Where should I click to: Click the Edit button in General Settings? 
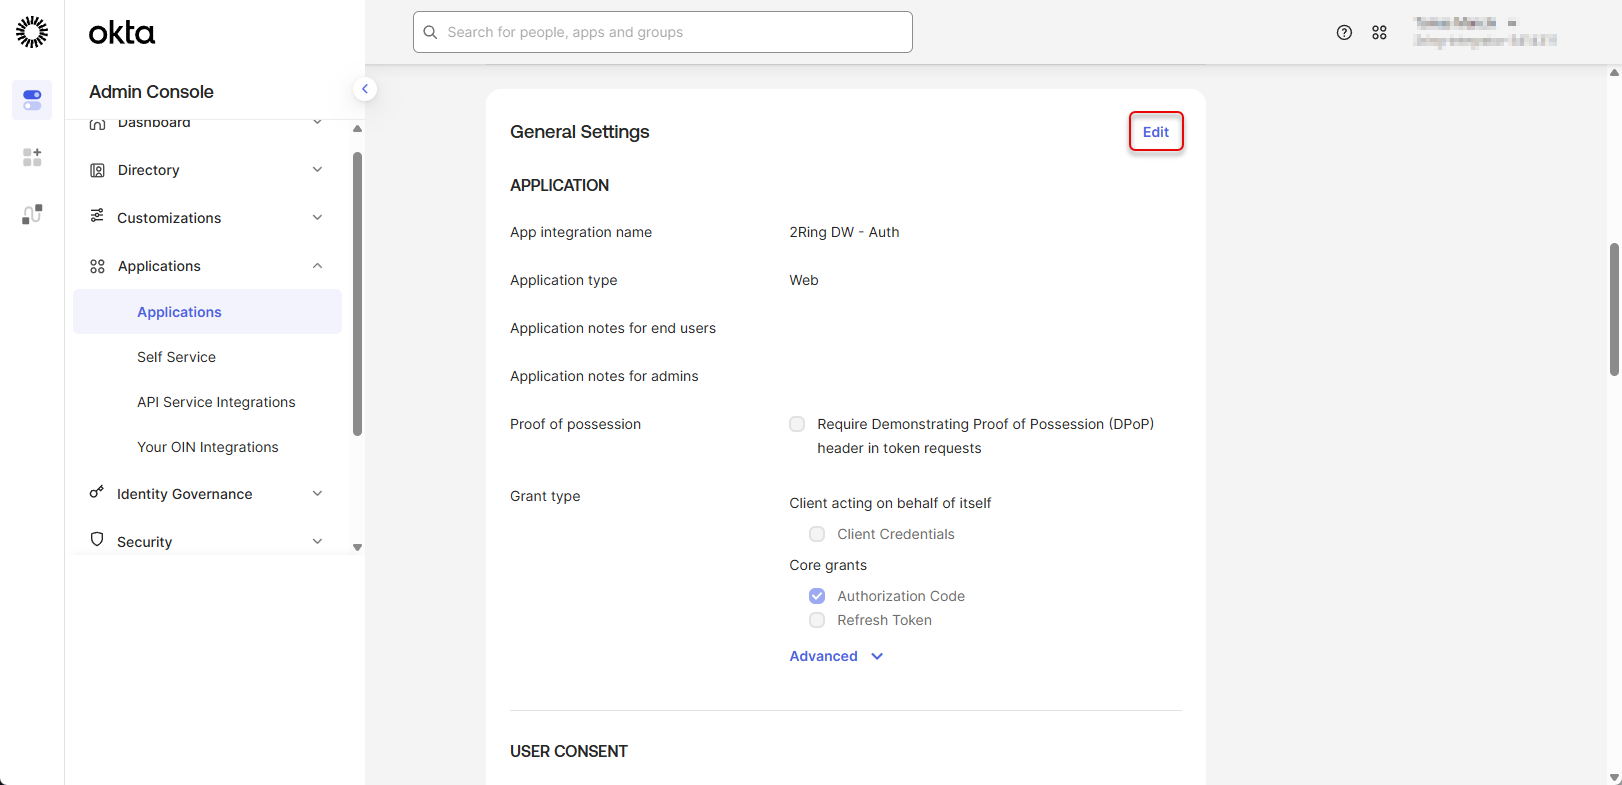pyautogui.click(x=1155, y=132)
